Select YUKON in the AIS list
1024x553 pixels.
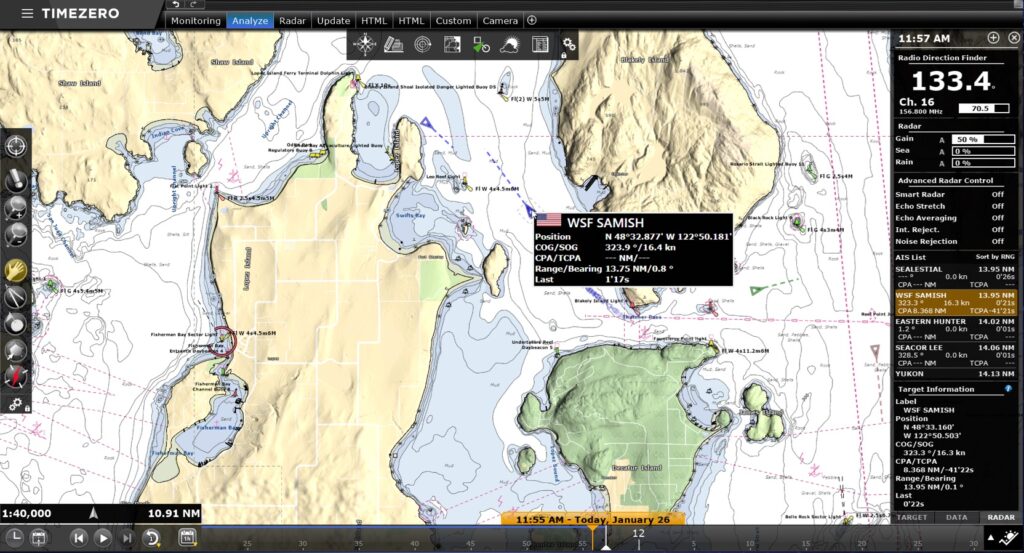tap(955, 374)
